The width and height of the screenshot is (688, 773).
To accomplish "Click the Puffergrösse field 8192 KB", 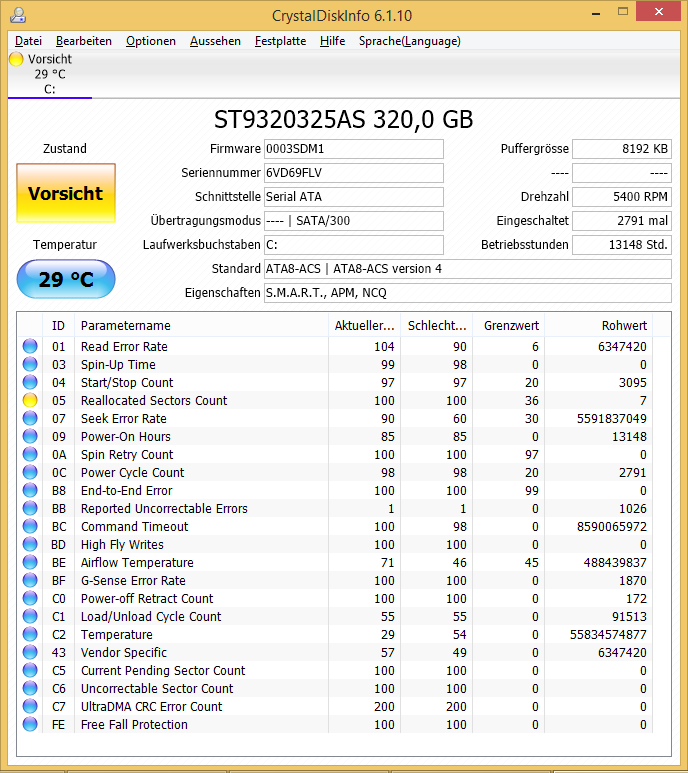I will coord(622,149).
